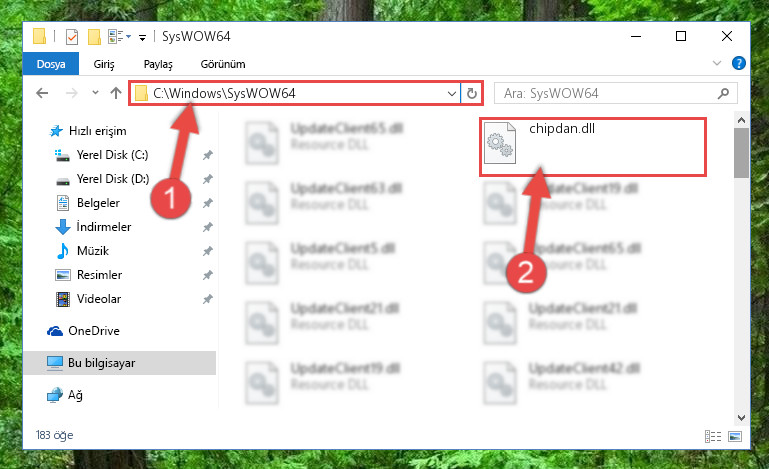Open the help question mark icon
769x469 pixels.
pos(739,63)
